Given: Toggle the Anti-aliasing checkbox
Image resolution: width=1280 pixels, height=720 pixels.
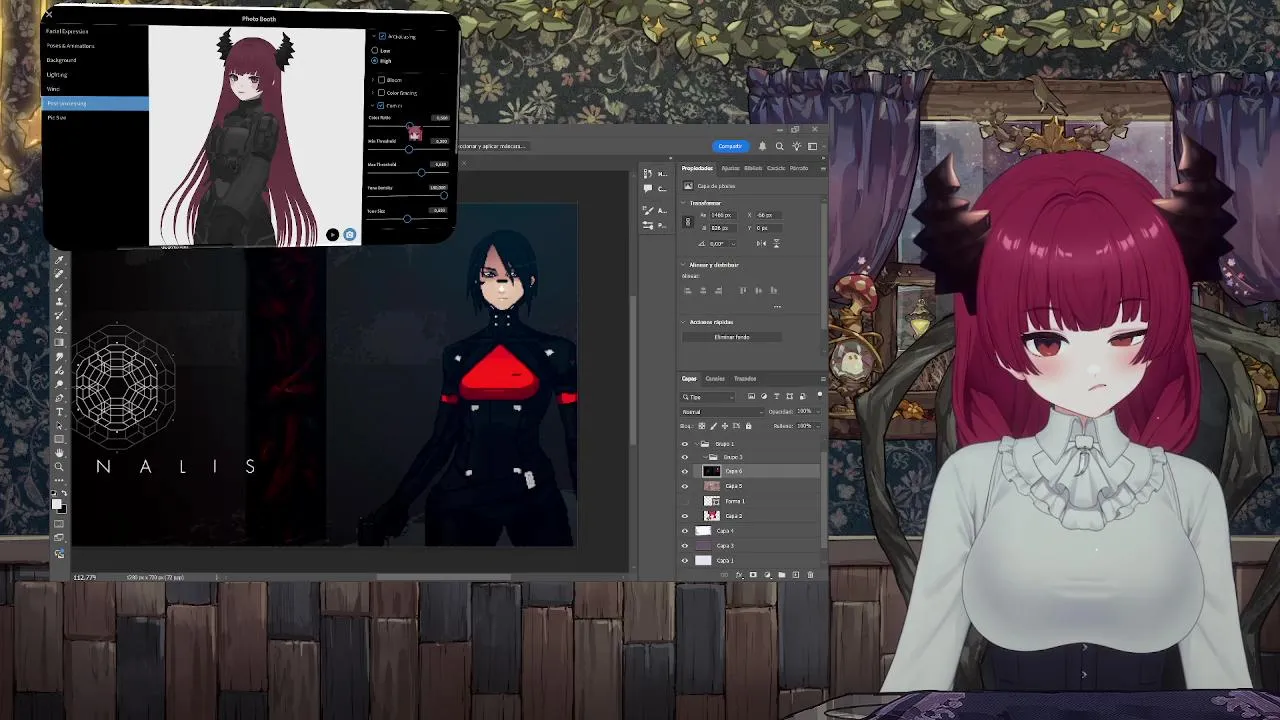Looking at the screenshot, I should pos(382,36).
